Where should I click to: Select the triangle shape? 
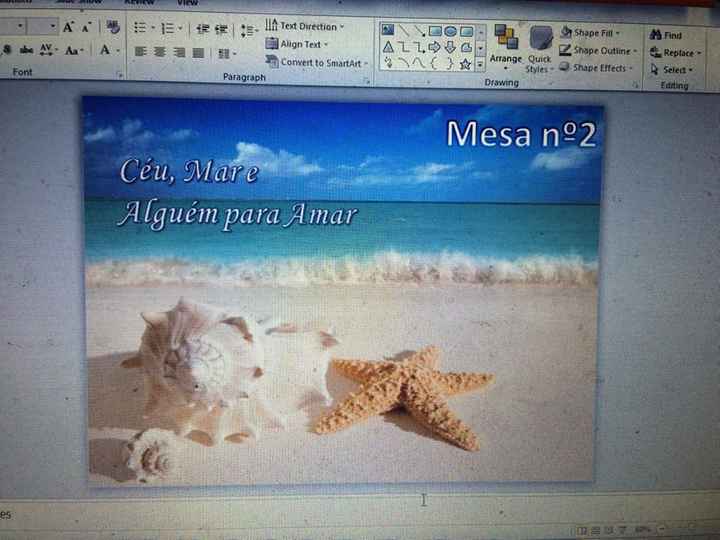point(388,46)
